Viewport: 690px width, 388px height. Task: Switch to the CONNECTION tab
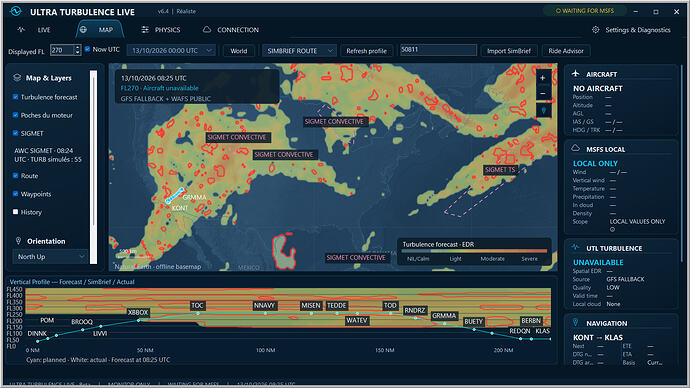point(231,30)
